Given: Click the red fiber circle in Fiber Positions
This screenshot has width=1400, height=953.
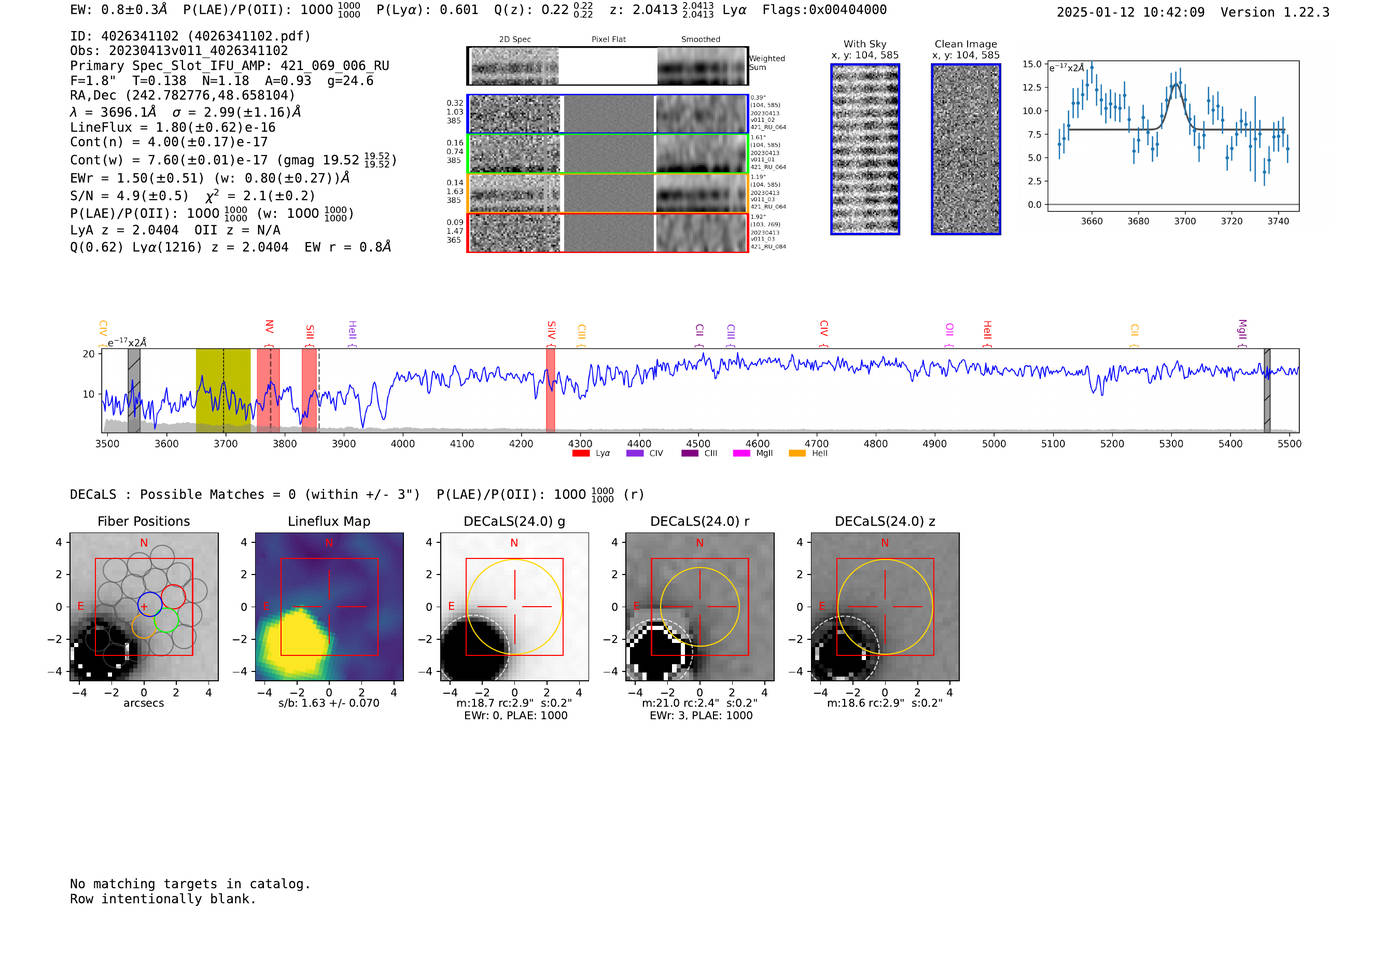Looking at the screenshot, I should point(173,597).
